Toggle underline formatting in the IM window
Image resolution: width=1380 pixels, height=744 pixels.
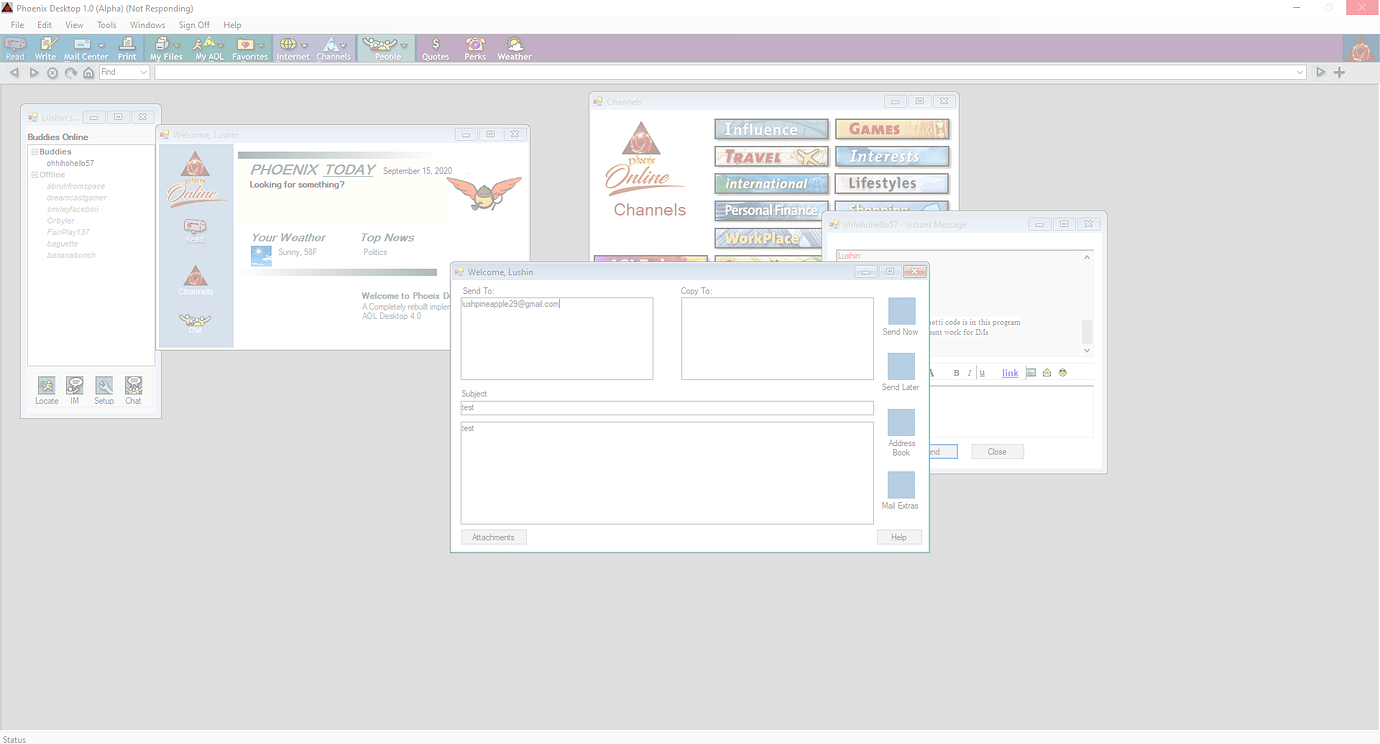coord(982,372)
